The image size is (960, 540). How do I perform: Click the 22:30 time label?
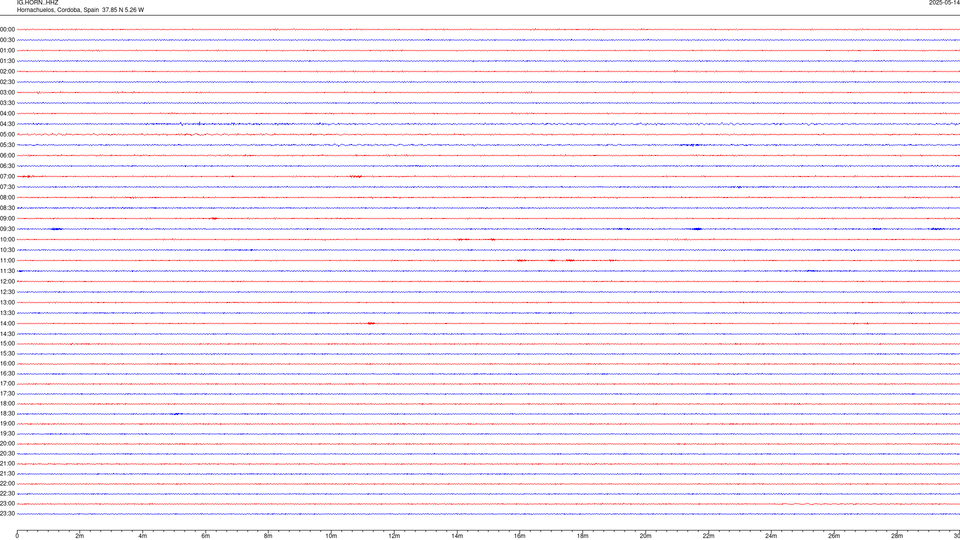(7, 493)
